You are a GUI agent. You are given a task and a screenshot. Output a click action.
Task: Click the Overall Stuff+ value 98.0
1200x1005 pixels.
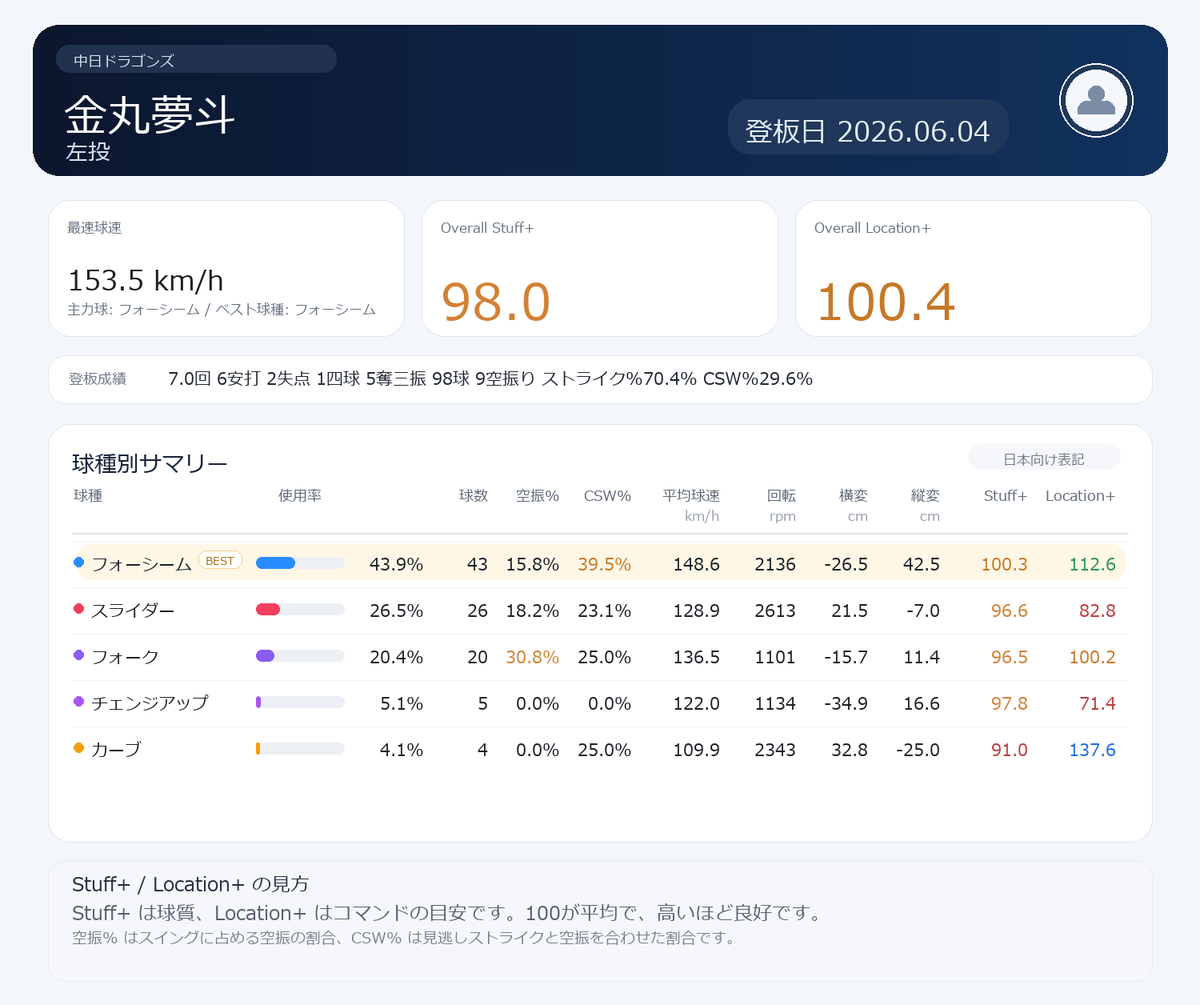click(496, 302)
